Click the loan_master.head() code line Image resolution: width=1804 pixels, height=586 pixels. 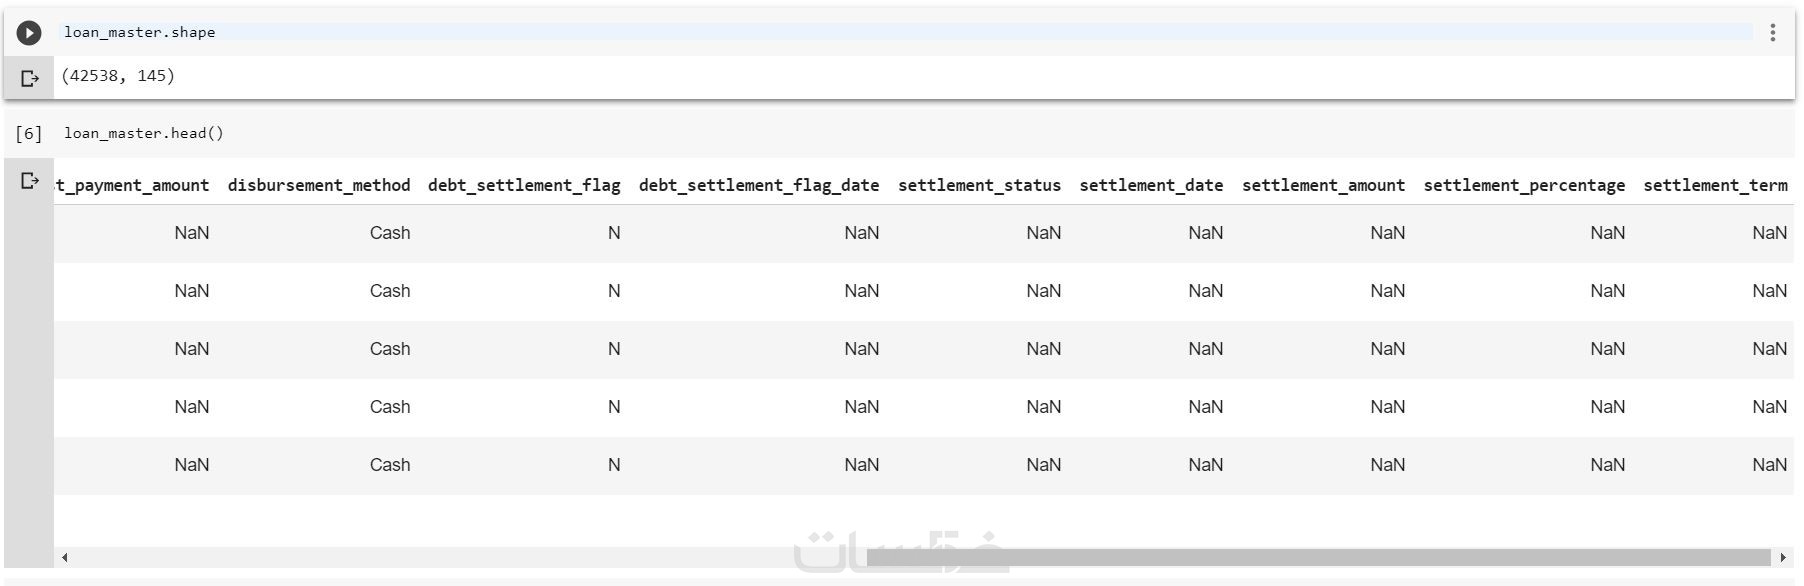pyautogui.click(x=144, y=134)
